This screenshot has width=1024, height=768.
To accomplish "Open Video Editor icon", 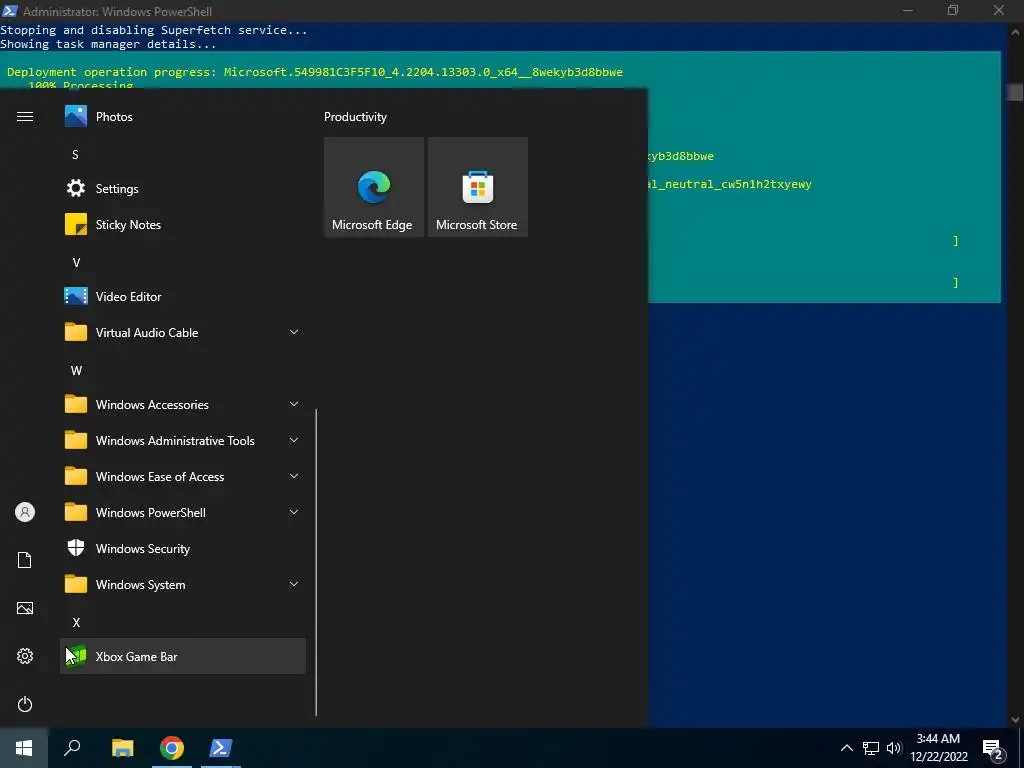I will pyautogui.click(x=76, y=296).
